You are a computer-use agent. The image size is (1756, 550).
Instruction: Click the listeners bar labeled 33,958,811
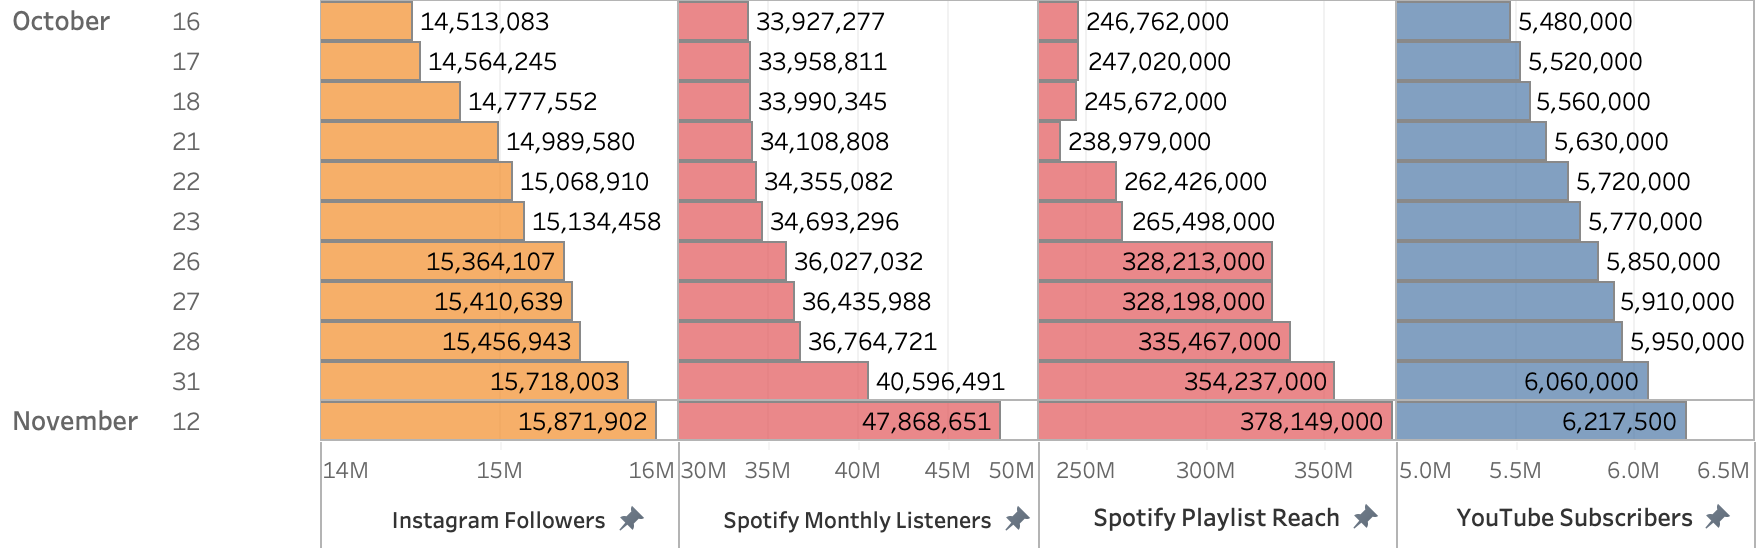click(x=714, y=61)
